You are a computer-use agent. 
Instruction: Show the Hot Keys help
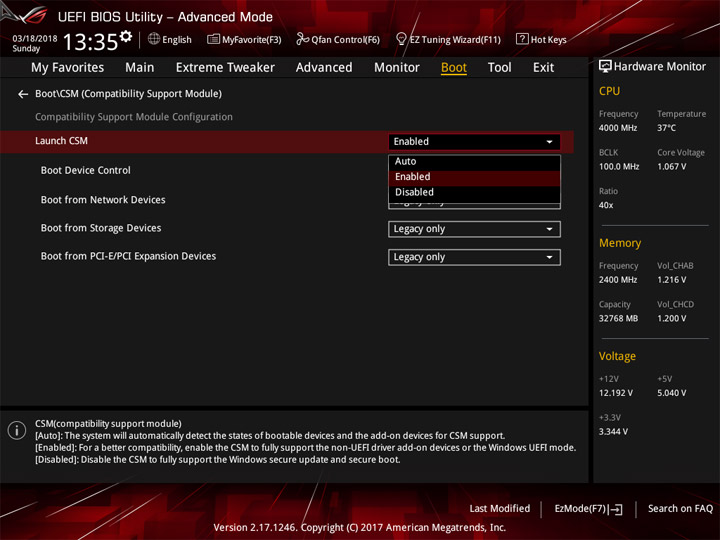click(541, 39)
